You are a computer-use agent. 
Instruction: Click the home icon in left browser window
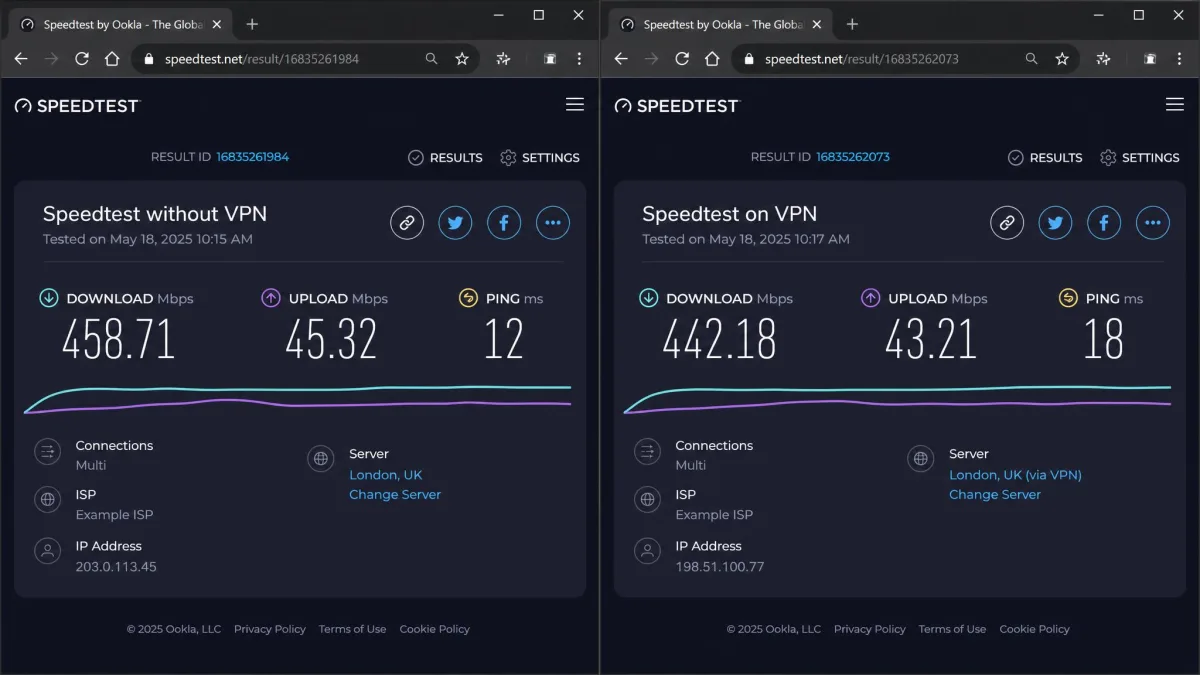pyautogui.click(x=113, y=59)
